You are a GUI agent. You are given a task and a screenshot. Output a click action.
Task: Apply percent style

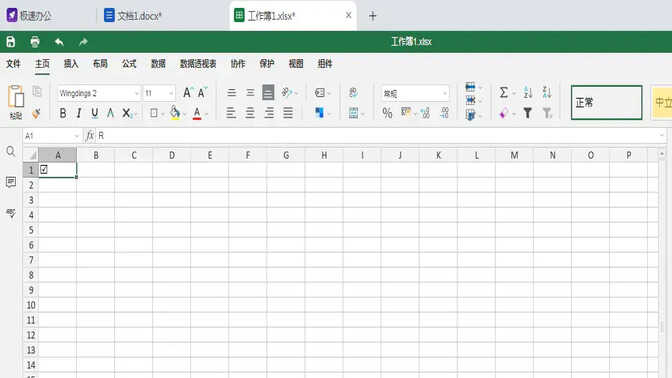pyautogui.click(x=387, y=113)
